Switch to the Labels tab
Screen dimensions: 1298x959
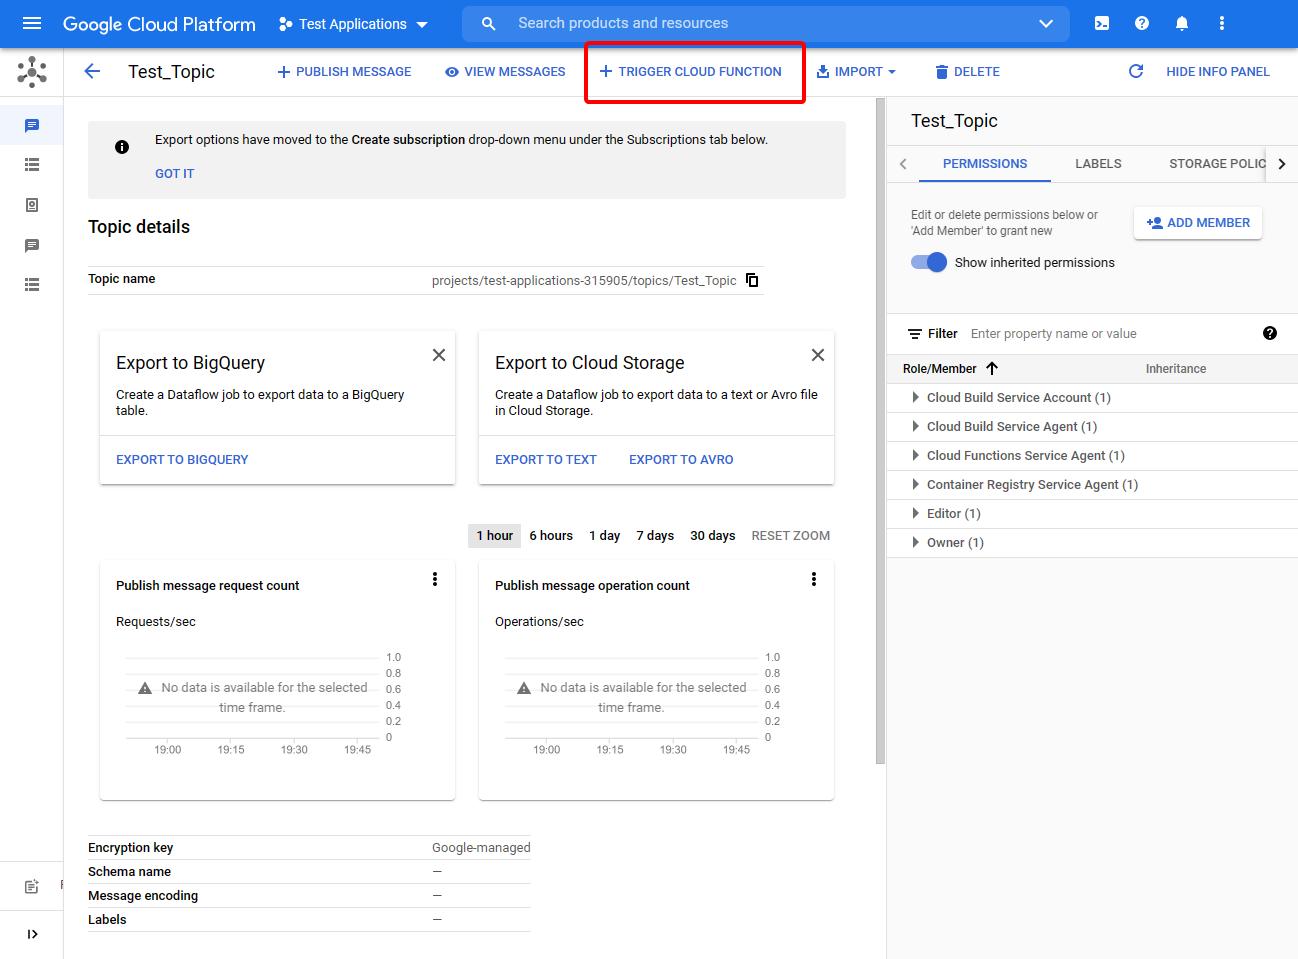(x=1098, y=163)
